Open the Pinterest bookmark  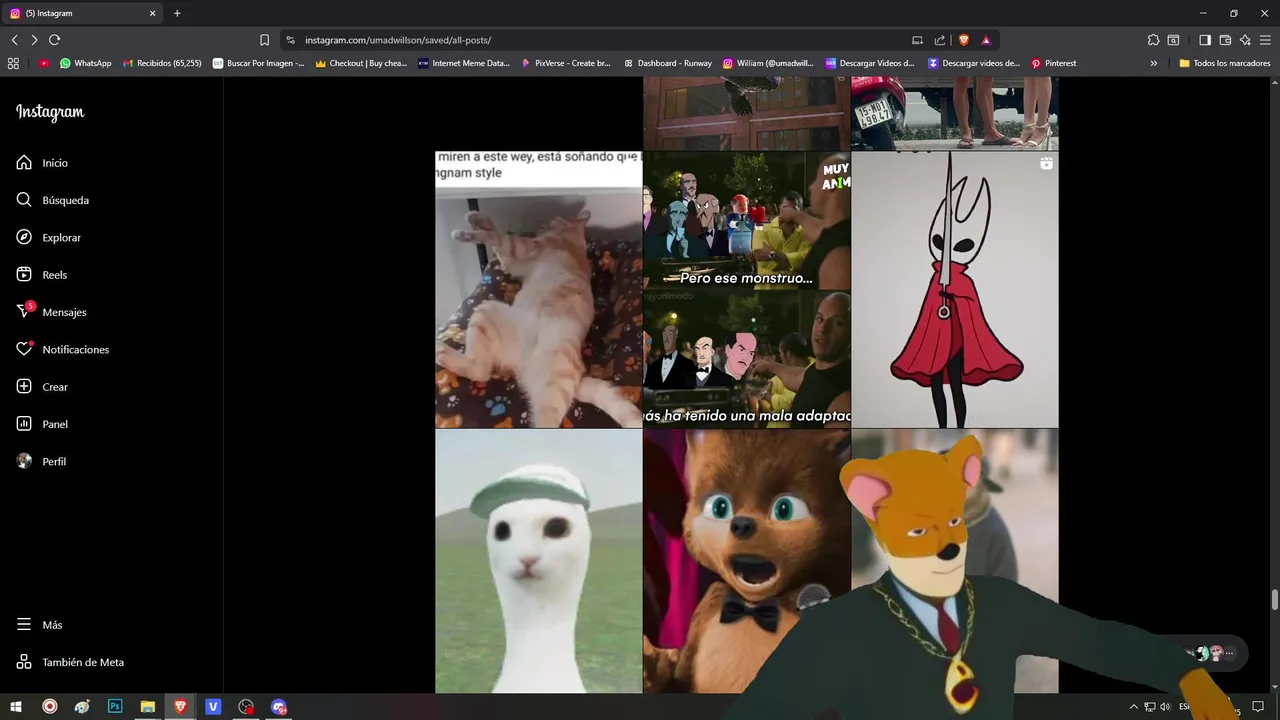(x=1054, y=63)
